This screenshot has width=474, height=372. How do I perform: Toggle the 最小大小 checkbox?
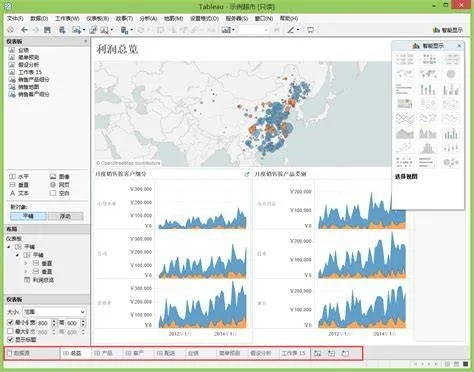pyautogui.click(x=10, y=322)
